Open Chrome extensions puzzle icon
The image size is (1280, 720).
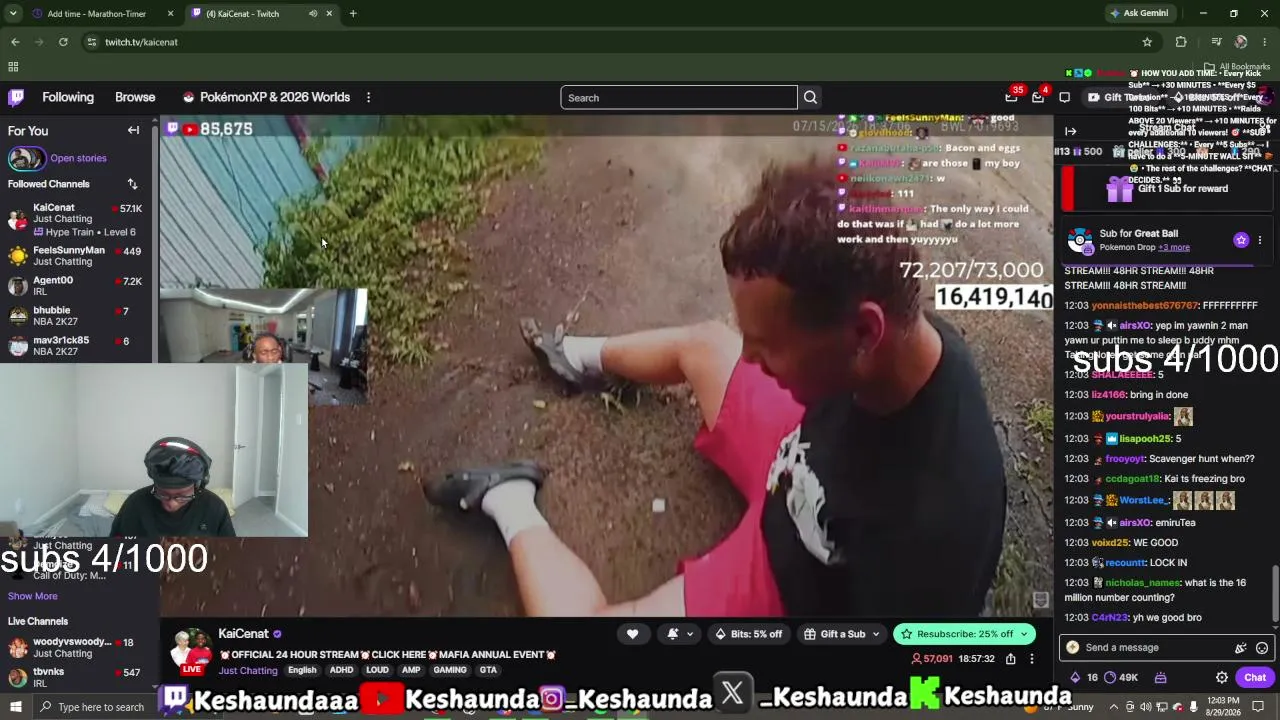tap(1181, 42)
